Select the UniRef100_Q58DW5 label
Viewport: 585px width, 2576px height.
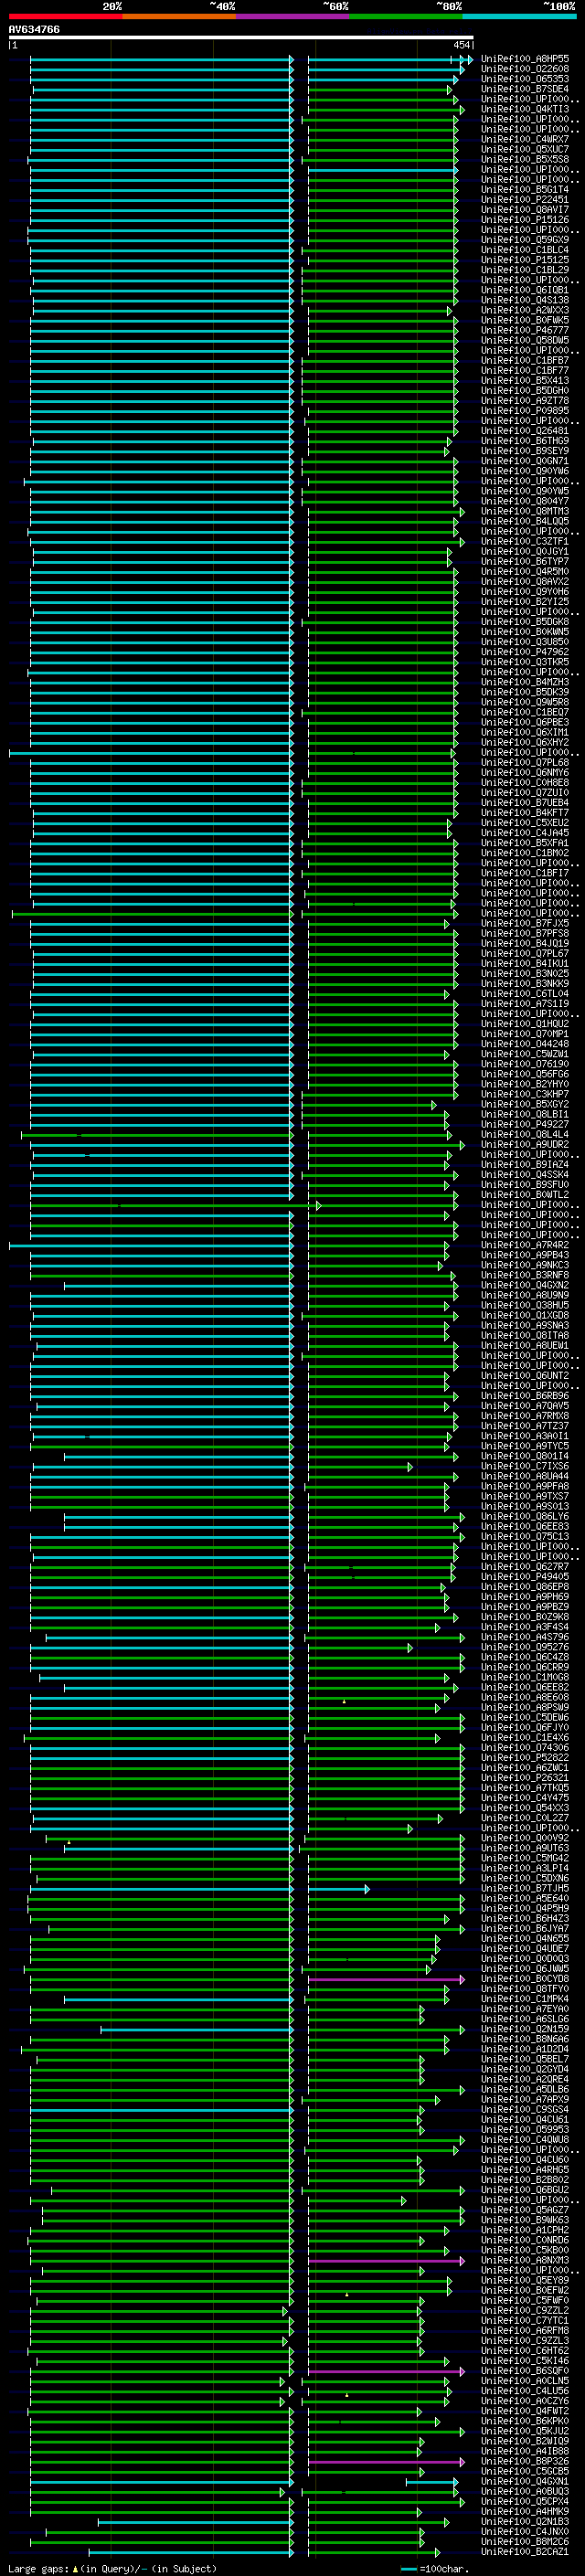(525, 340)
